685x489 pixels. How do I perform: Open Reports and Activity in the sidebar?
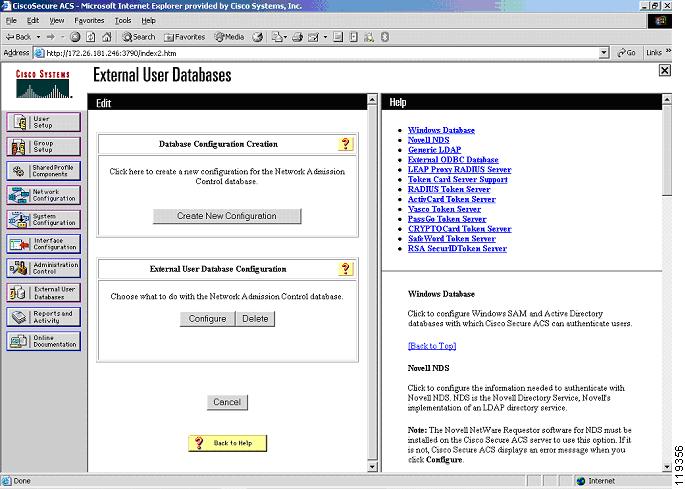click(x=44, y=317)
